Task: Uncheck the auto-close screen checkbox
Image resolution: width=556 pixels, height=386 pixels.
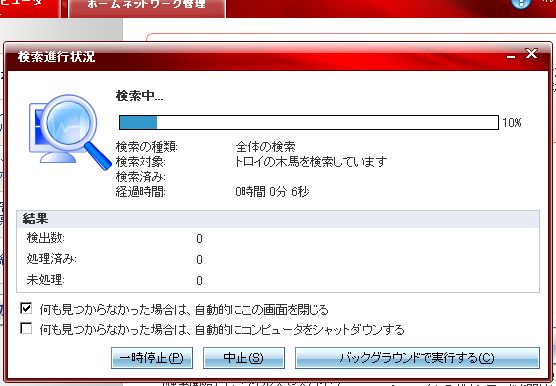Action: tap(26, 308)
